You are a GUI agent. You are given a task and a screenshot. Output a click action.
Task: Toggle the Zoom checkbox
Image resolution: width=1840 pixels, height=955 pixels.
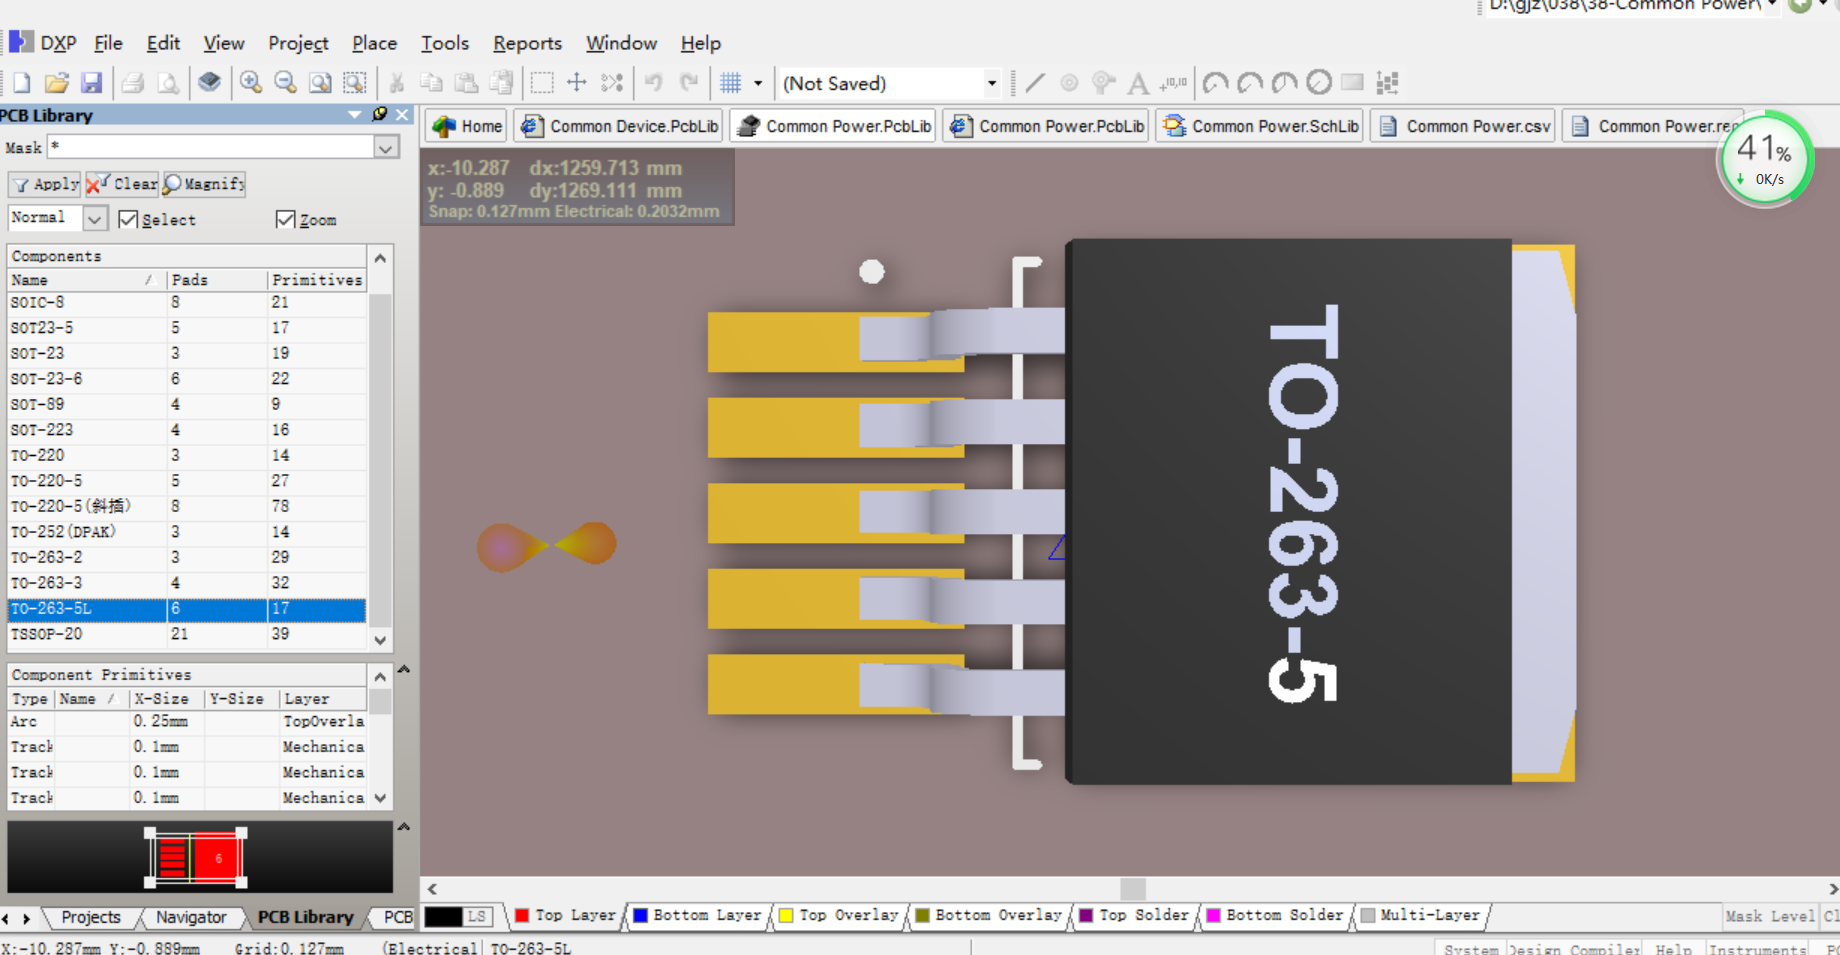click(285, 219)
